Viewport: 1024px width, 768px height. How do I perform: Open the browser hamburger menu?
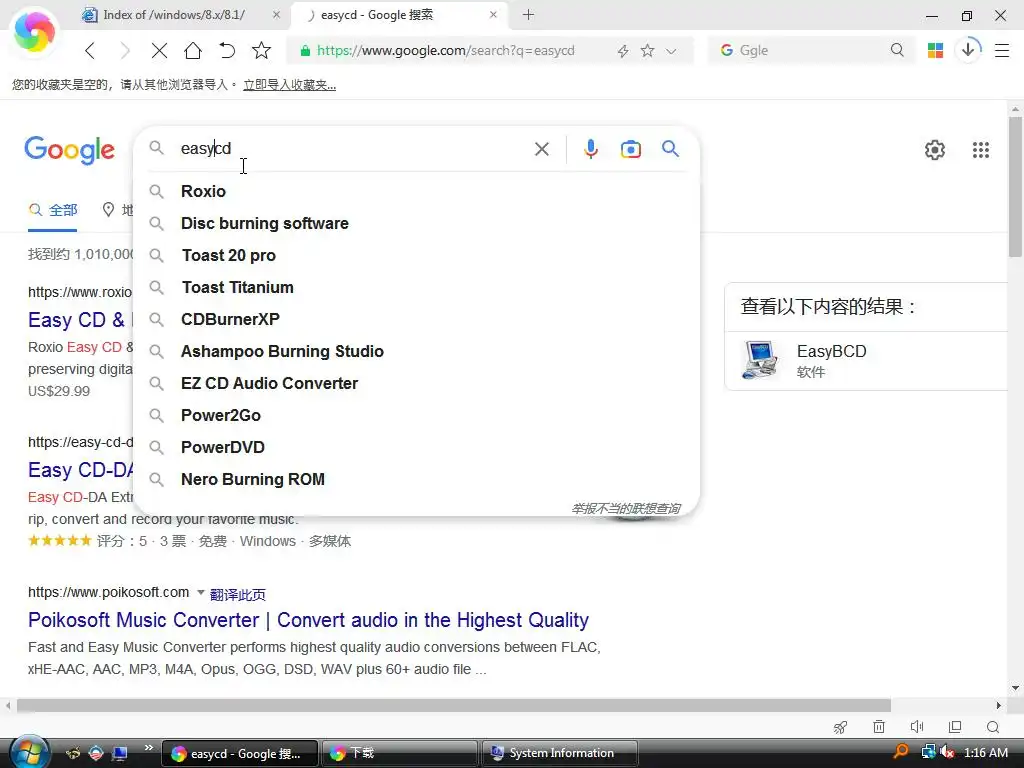click(1002, 50)
